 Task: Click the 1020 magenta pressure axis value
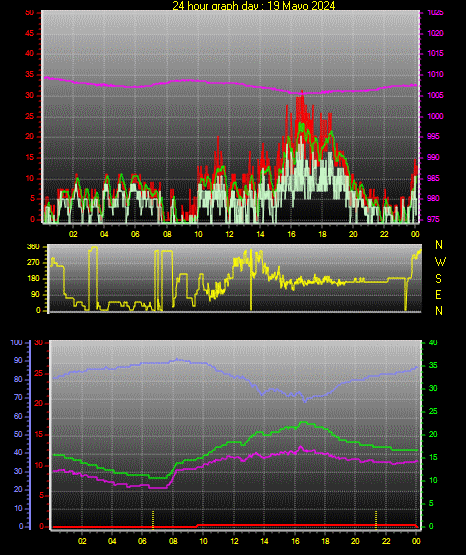pos(435,33)
